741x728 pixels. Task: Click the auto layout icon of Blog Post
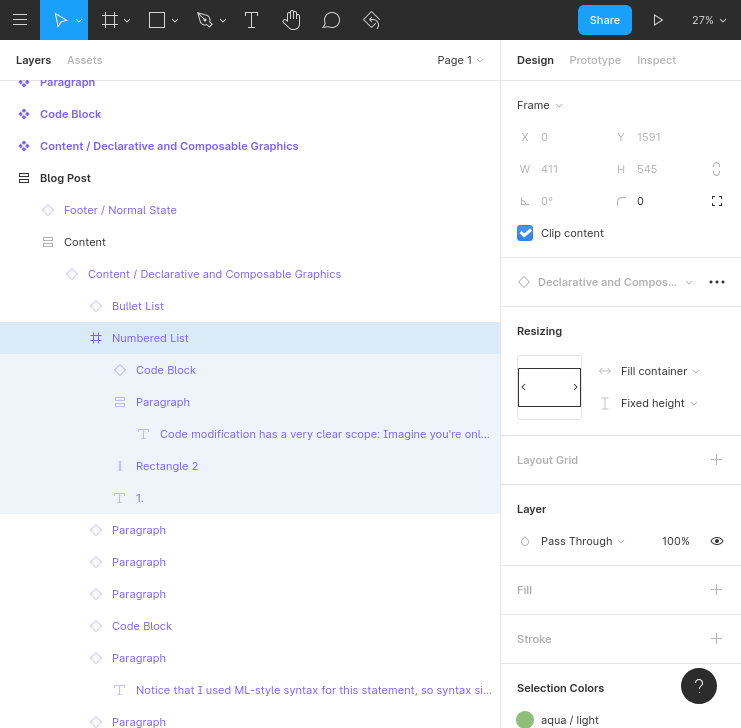(24, 178)
